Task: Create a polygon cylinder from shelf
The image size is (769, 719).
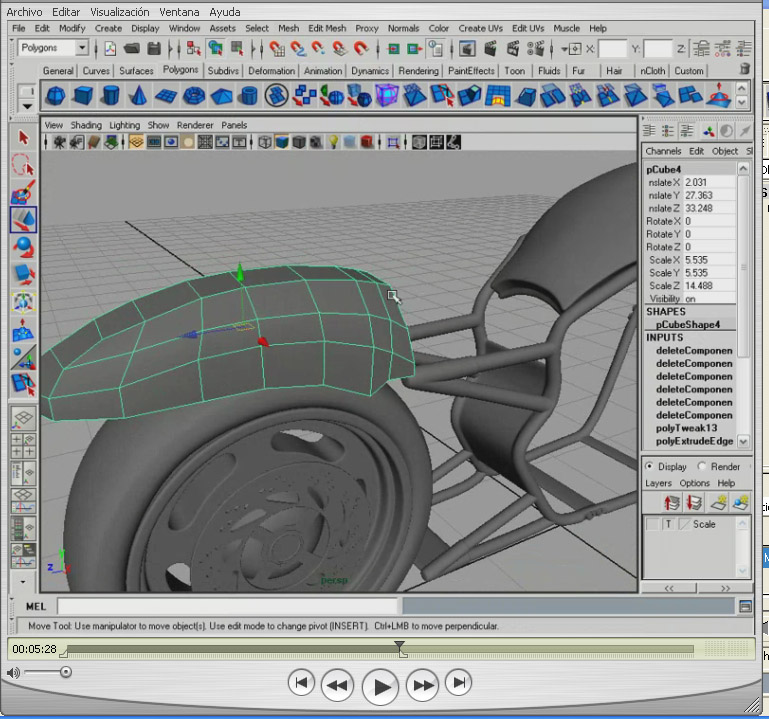Action: pos(110,95)
